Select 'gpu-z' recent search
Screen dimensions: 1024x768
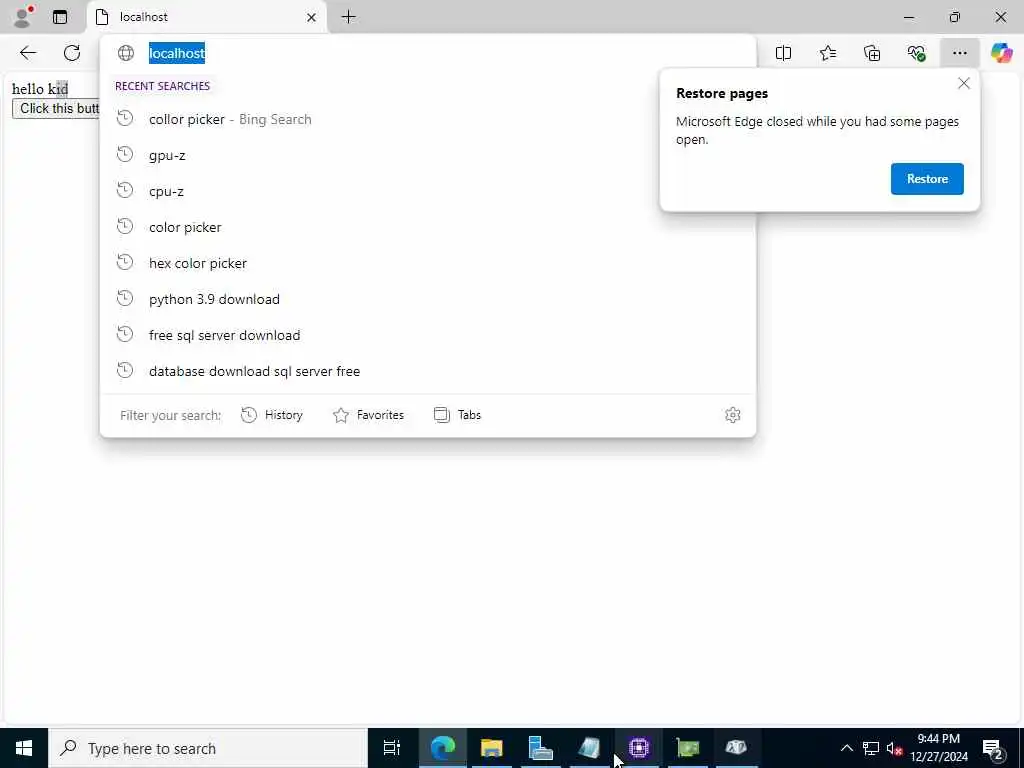click(428, 155)
